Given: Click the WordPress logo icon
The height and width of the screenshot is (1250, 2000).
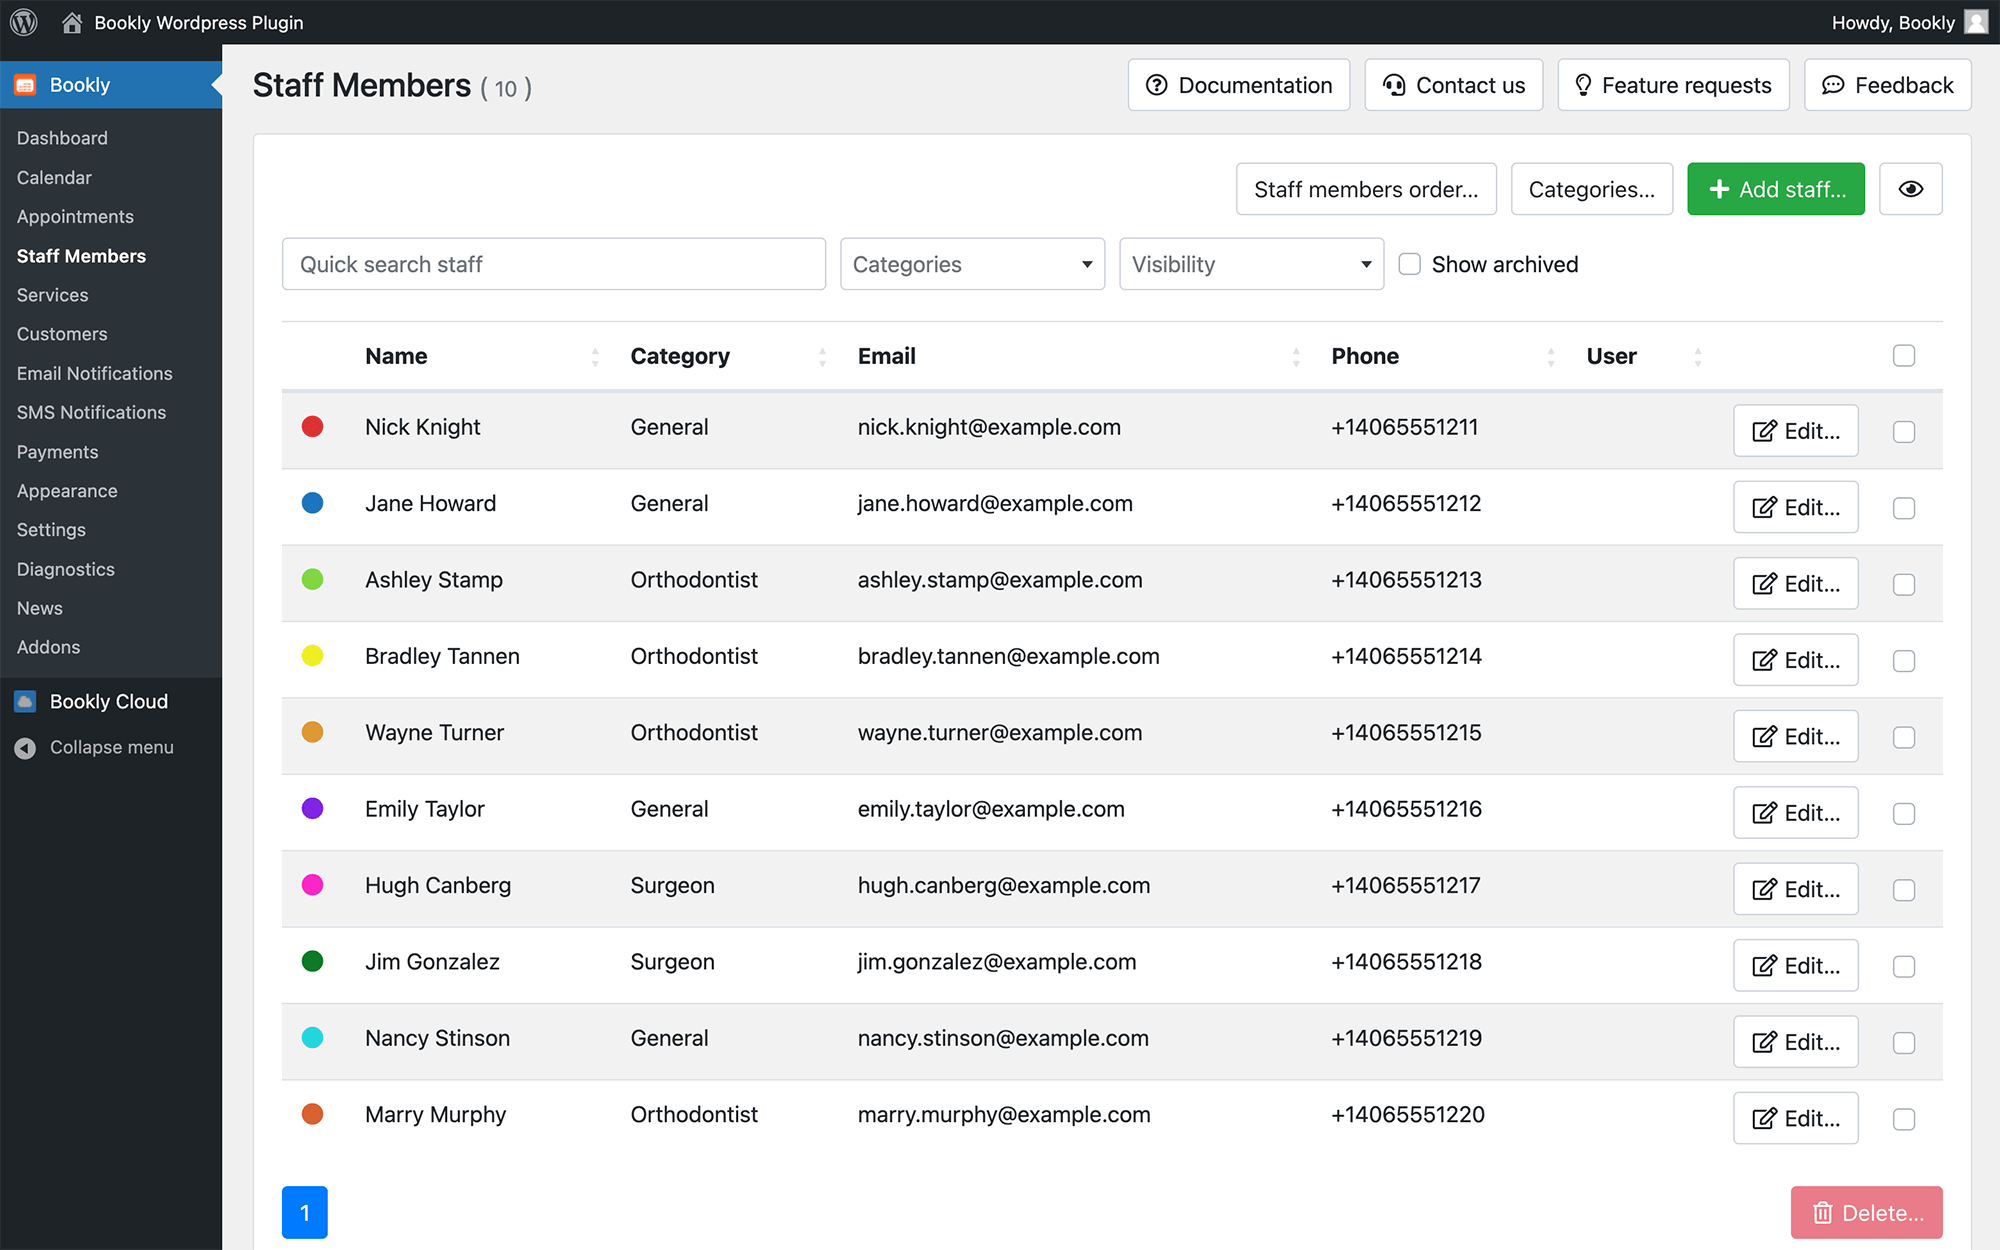Looking at the screenshot, I should click(24, 22).
